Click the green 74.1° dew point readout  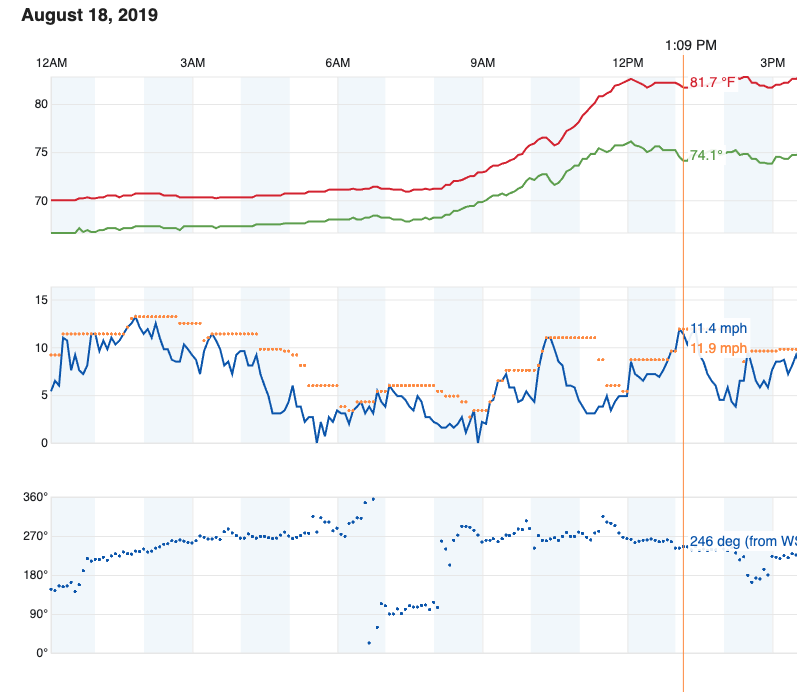pyautogui.click(x=706, y=155)
